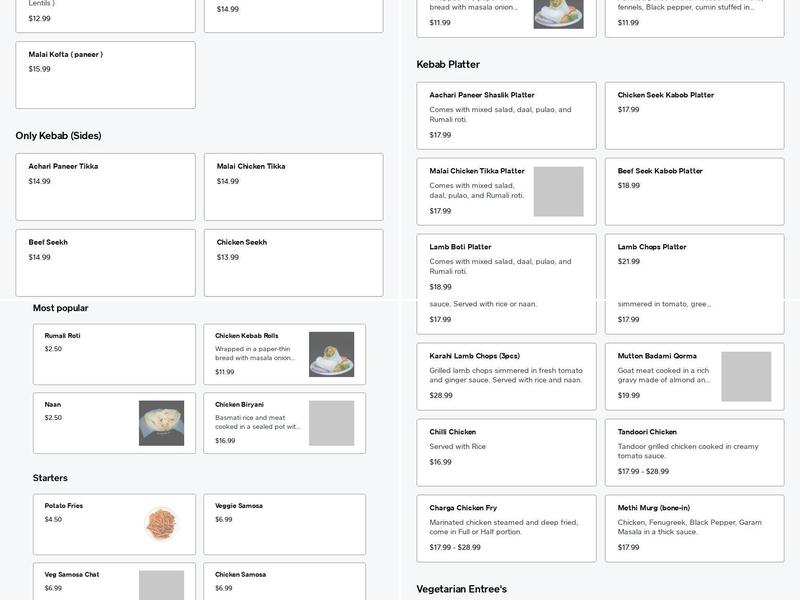
Task: Open the Methi Murg (bone-in) item
Action: (694, 528)
